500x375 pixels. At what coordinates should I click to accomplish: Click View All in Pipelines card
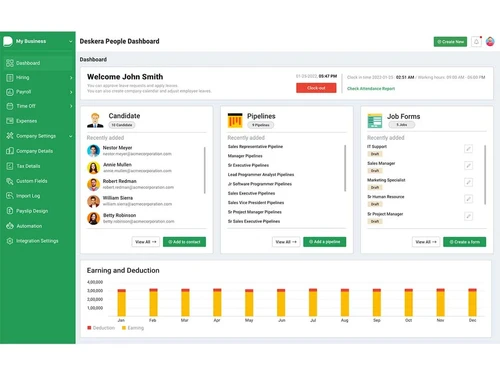[286, 242]
